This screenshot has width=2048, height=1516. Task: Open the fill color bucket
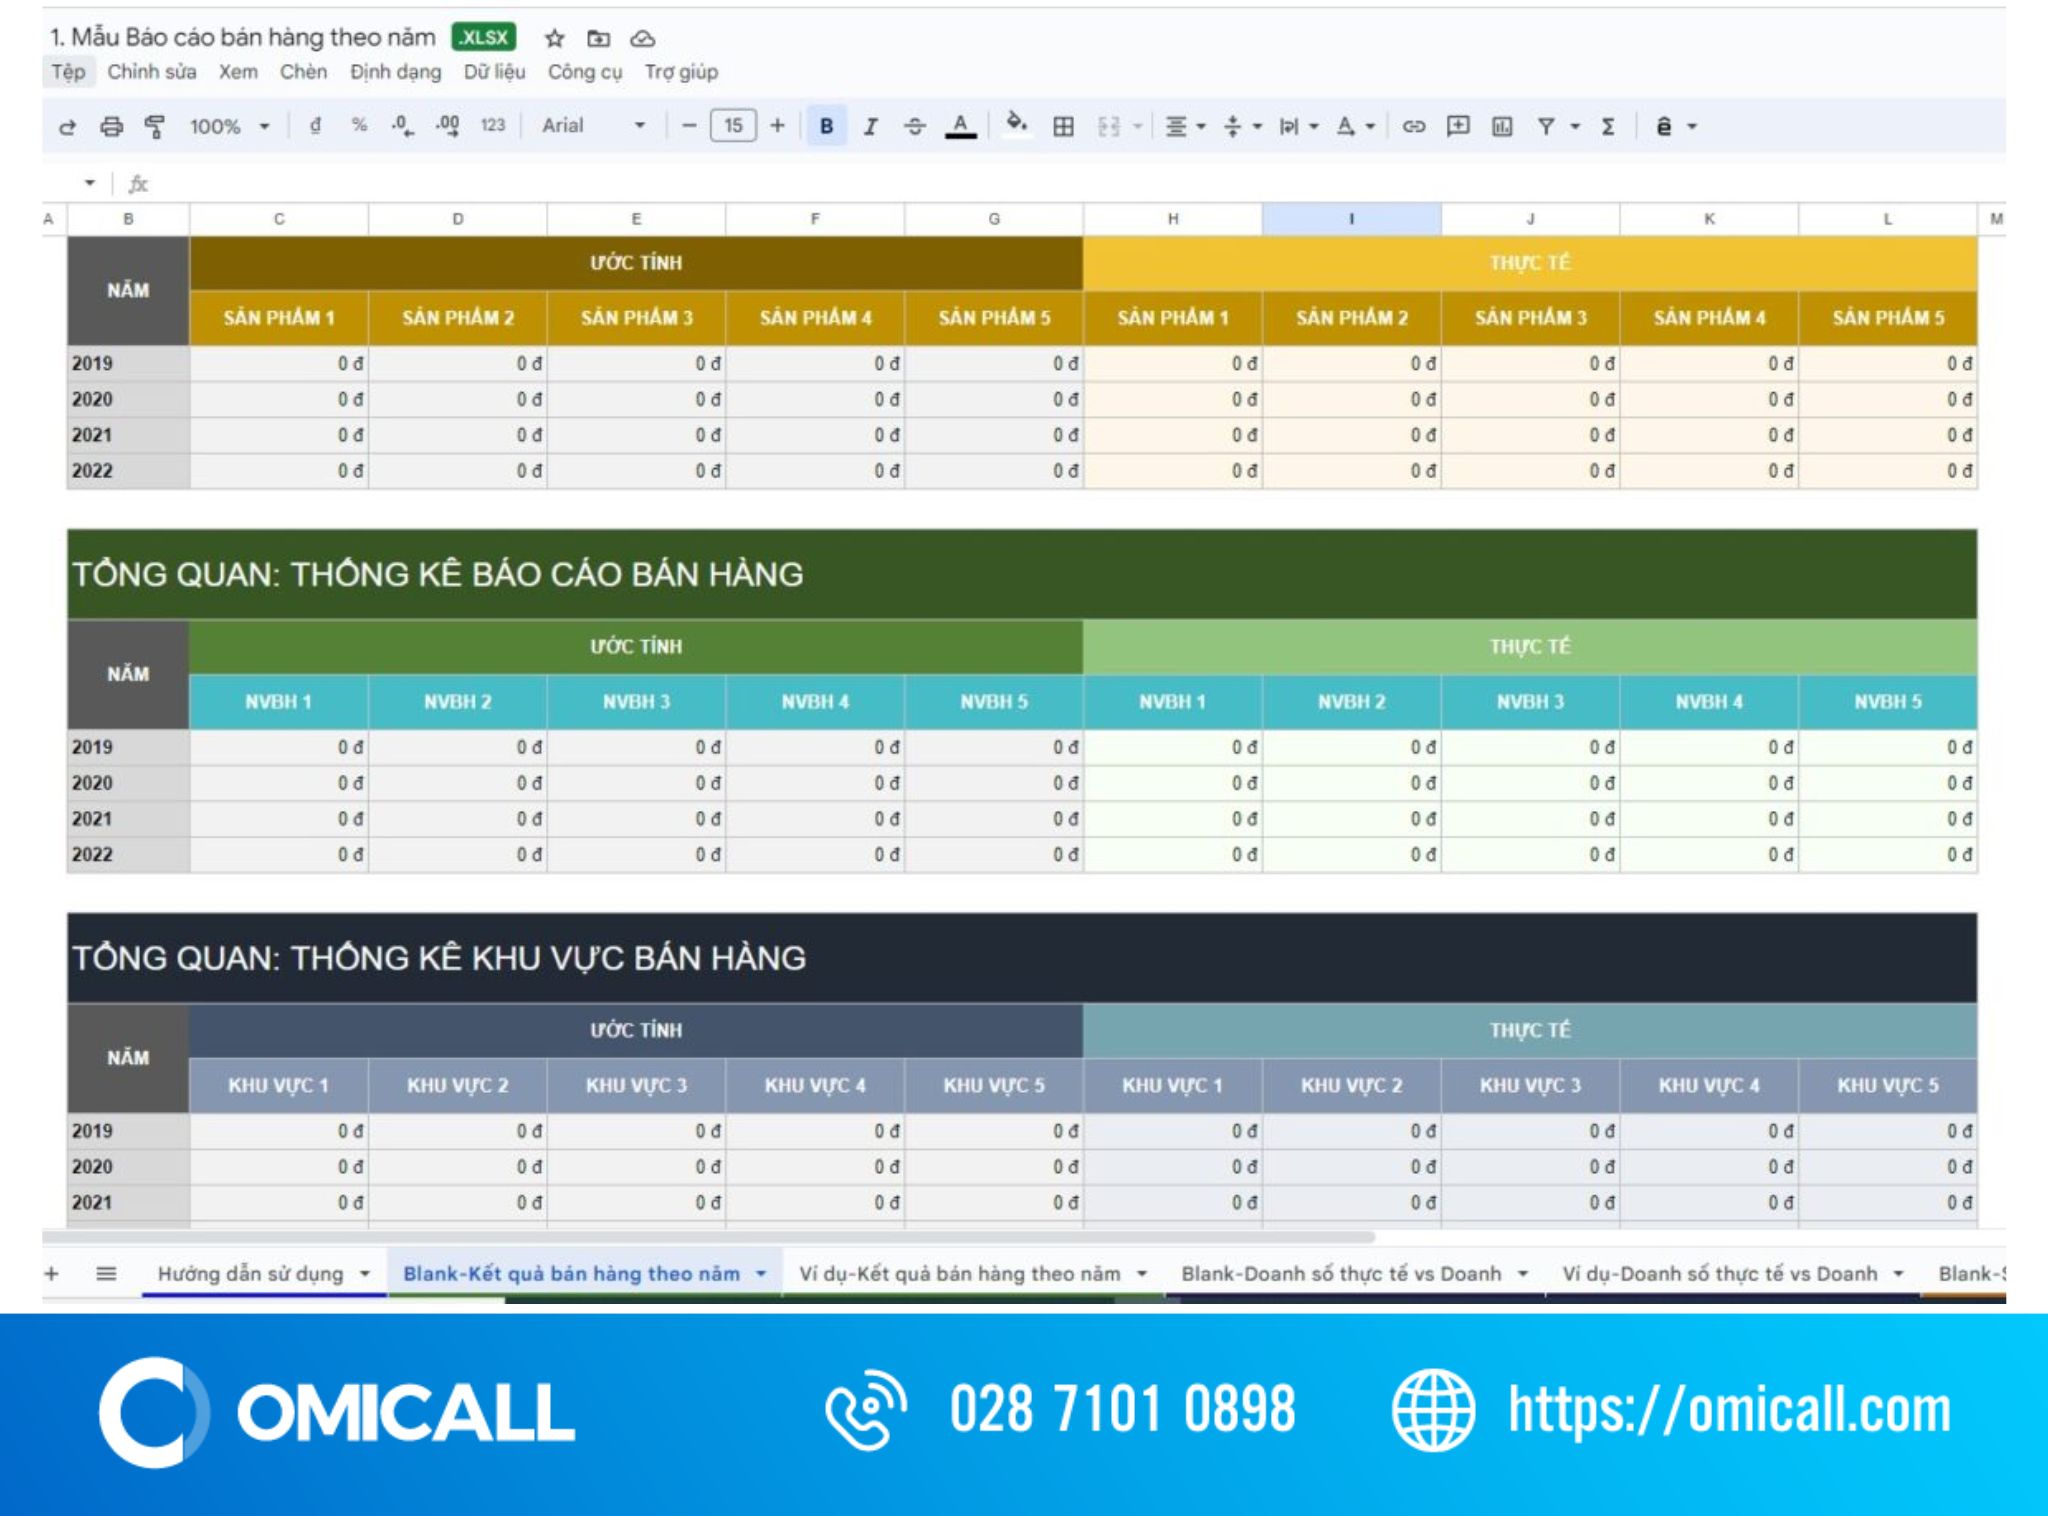[1016, 124]
